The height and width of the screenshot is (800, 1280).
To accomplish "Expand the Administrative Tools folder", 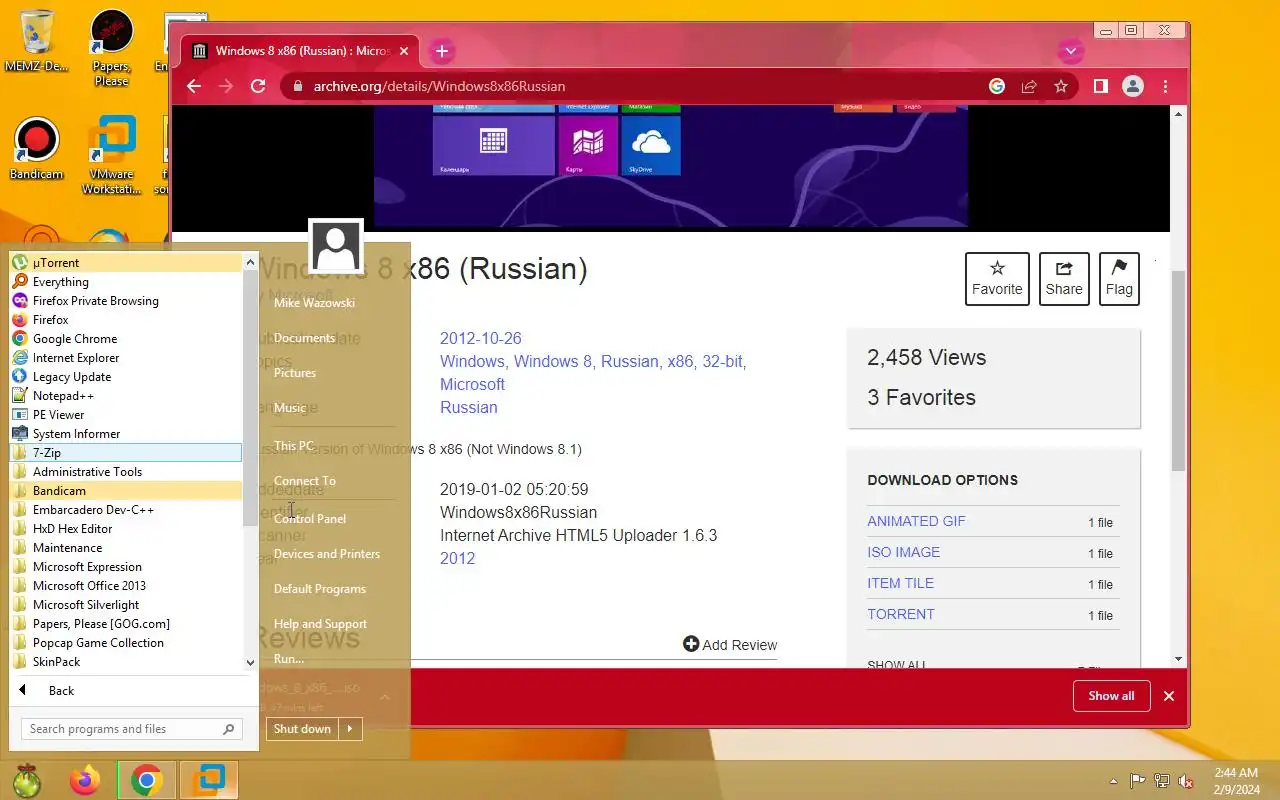I will pos(126,472).
